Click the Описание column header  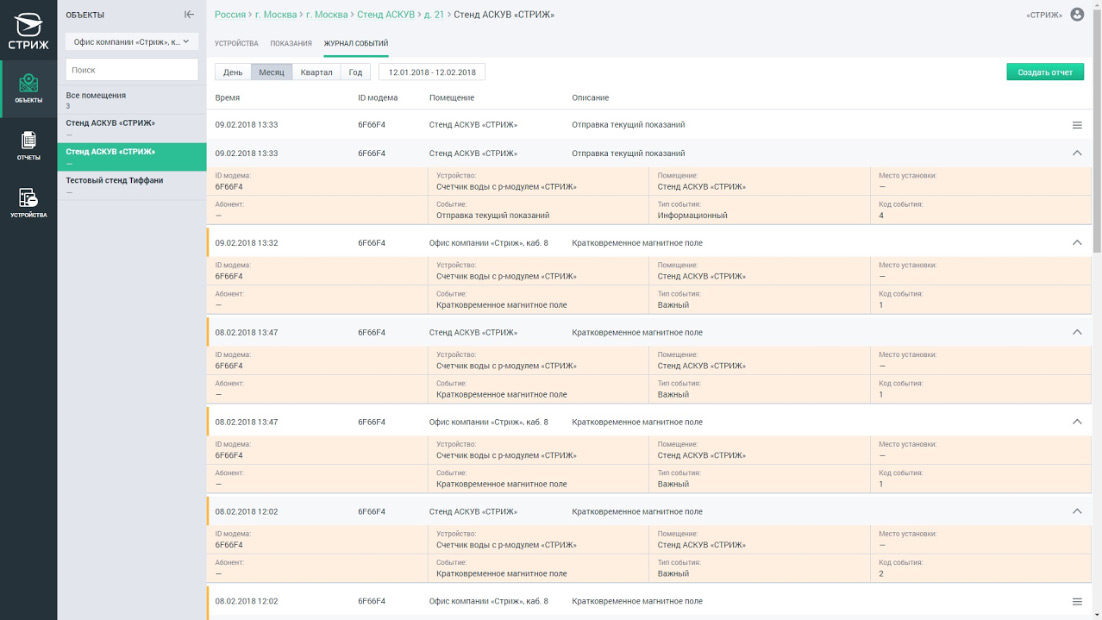pos(590,98)
